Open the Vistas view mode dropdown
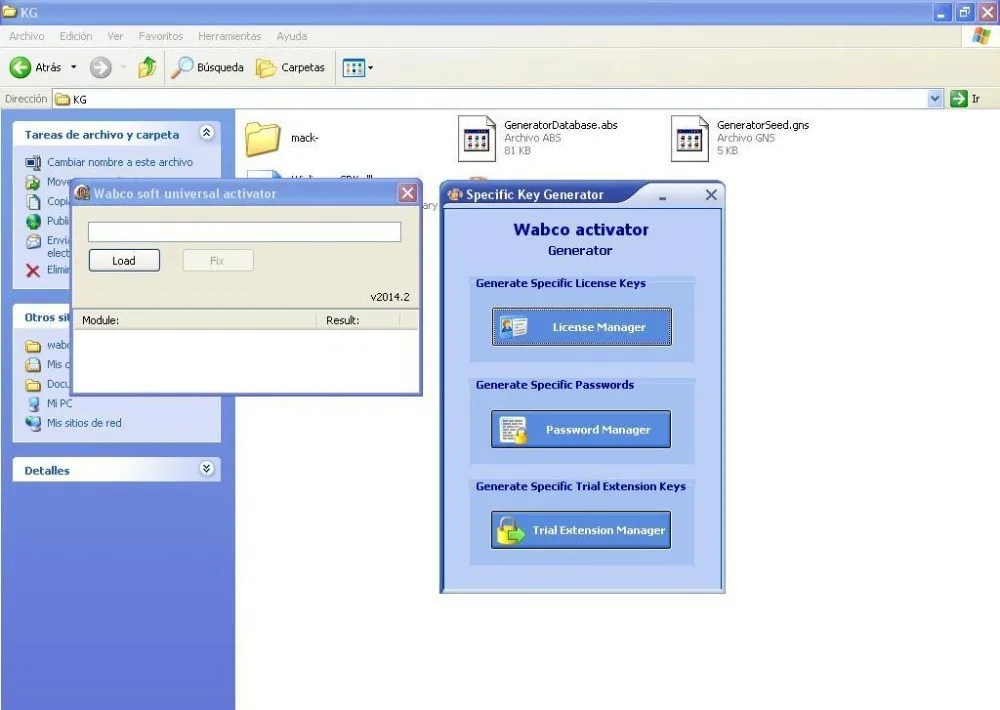The width and height of the screenshot is (1000, 710). tap(369, 67)
